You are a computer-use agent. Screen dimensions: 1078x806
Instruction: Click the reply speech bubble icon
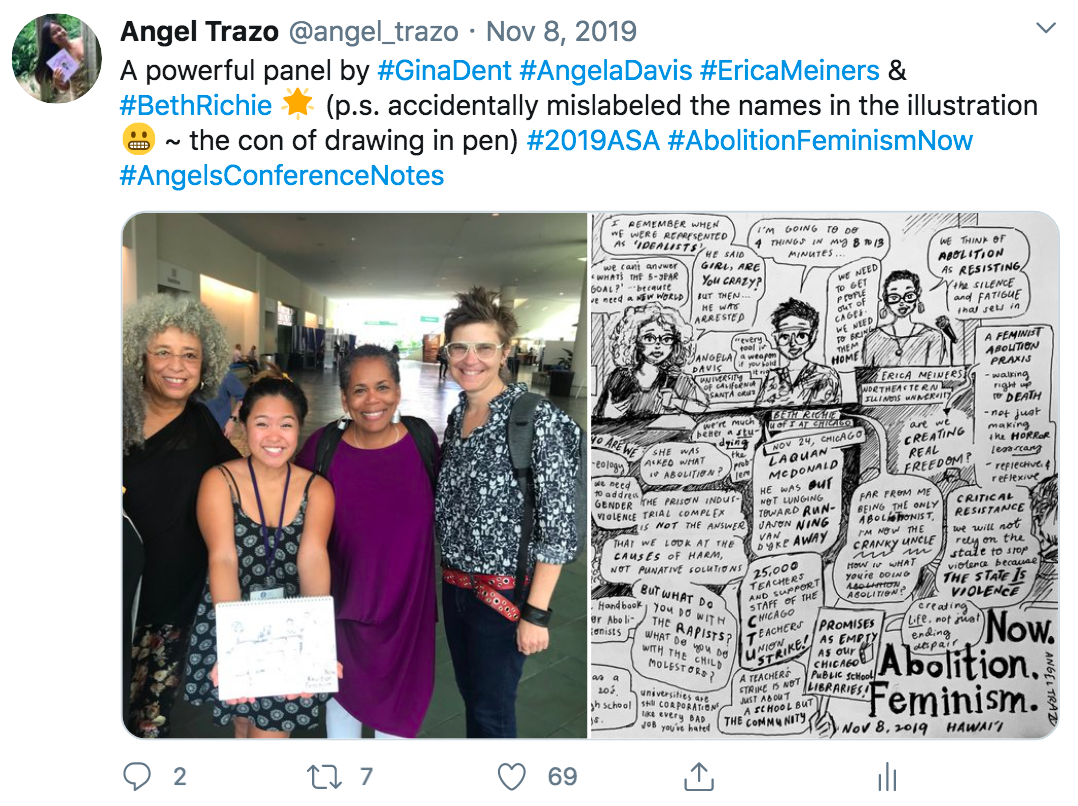coord(137,776)
